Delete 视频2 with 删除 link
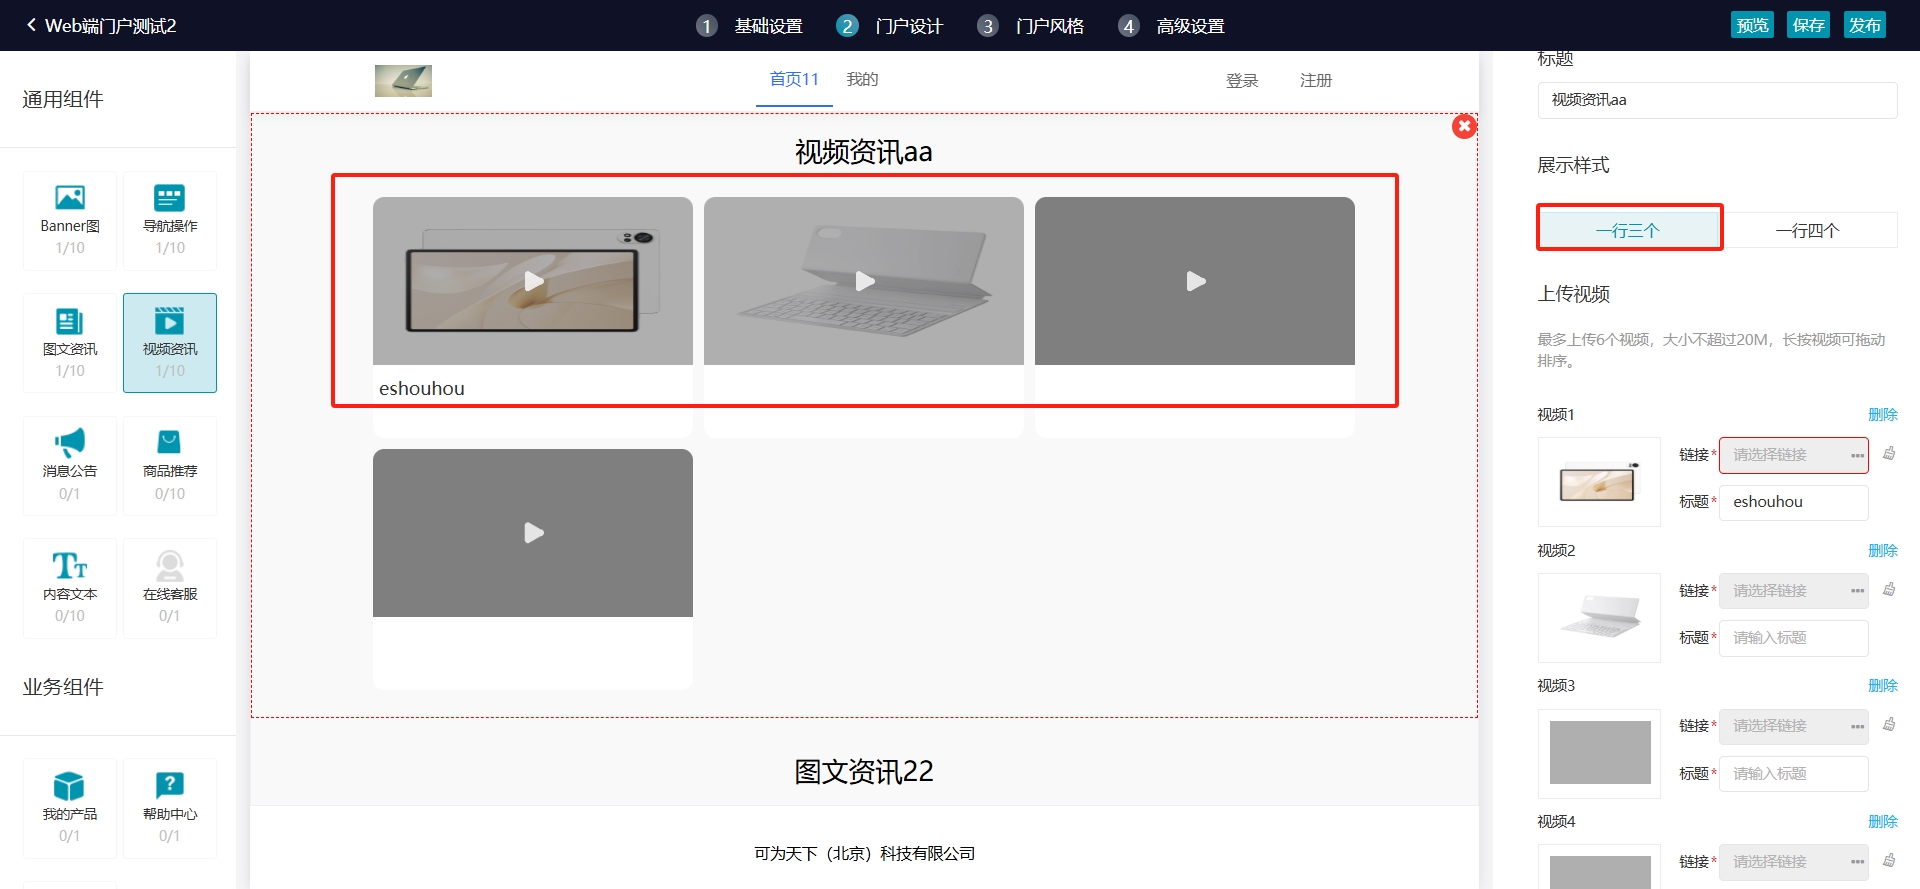Screen dimensions: 1920x889 pos(1882,550)
